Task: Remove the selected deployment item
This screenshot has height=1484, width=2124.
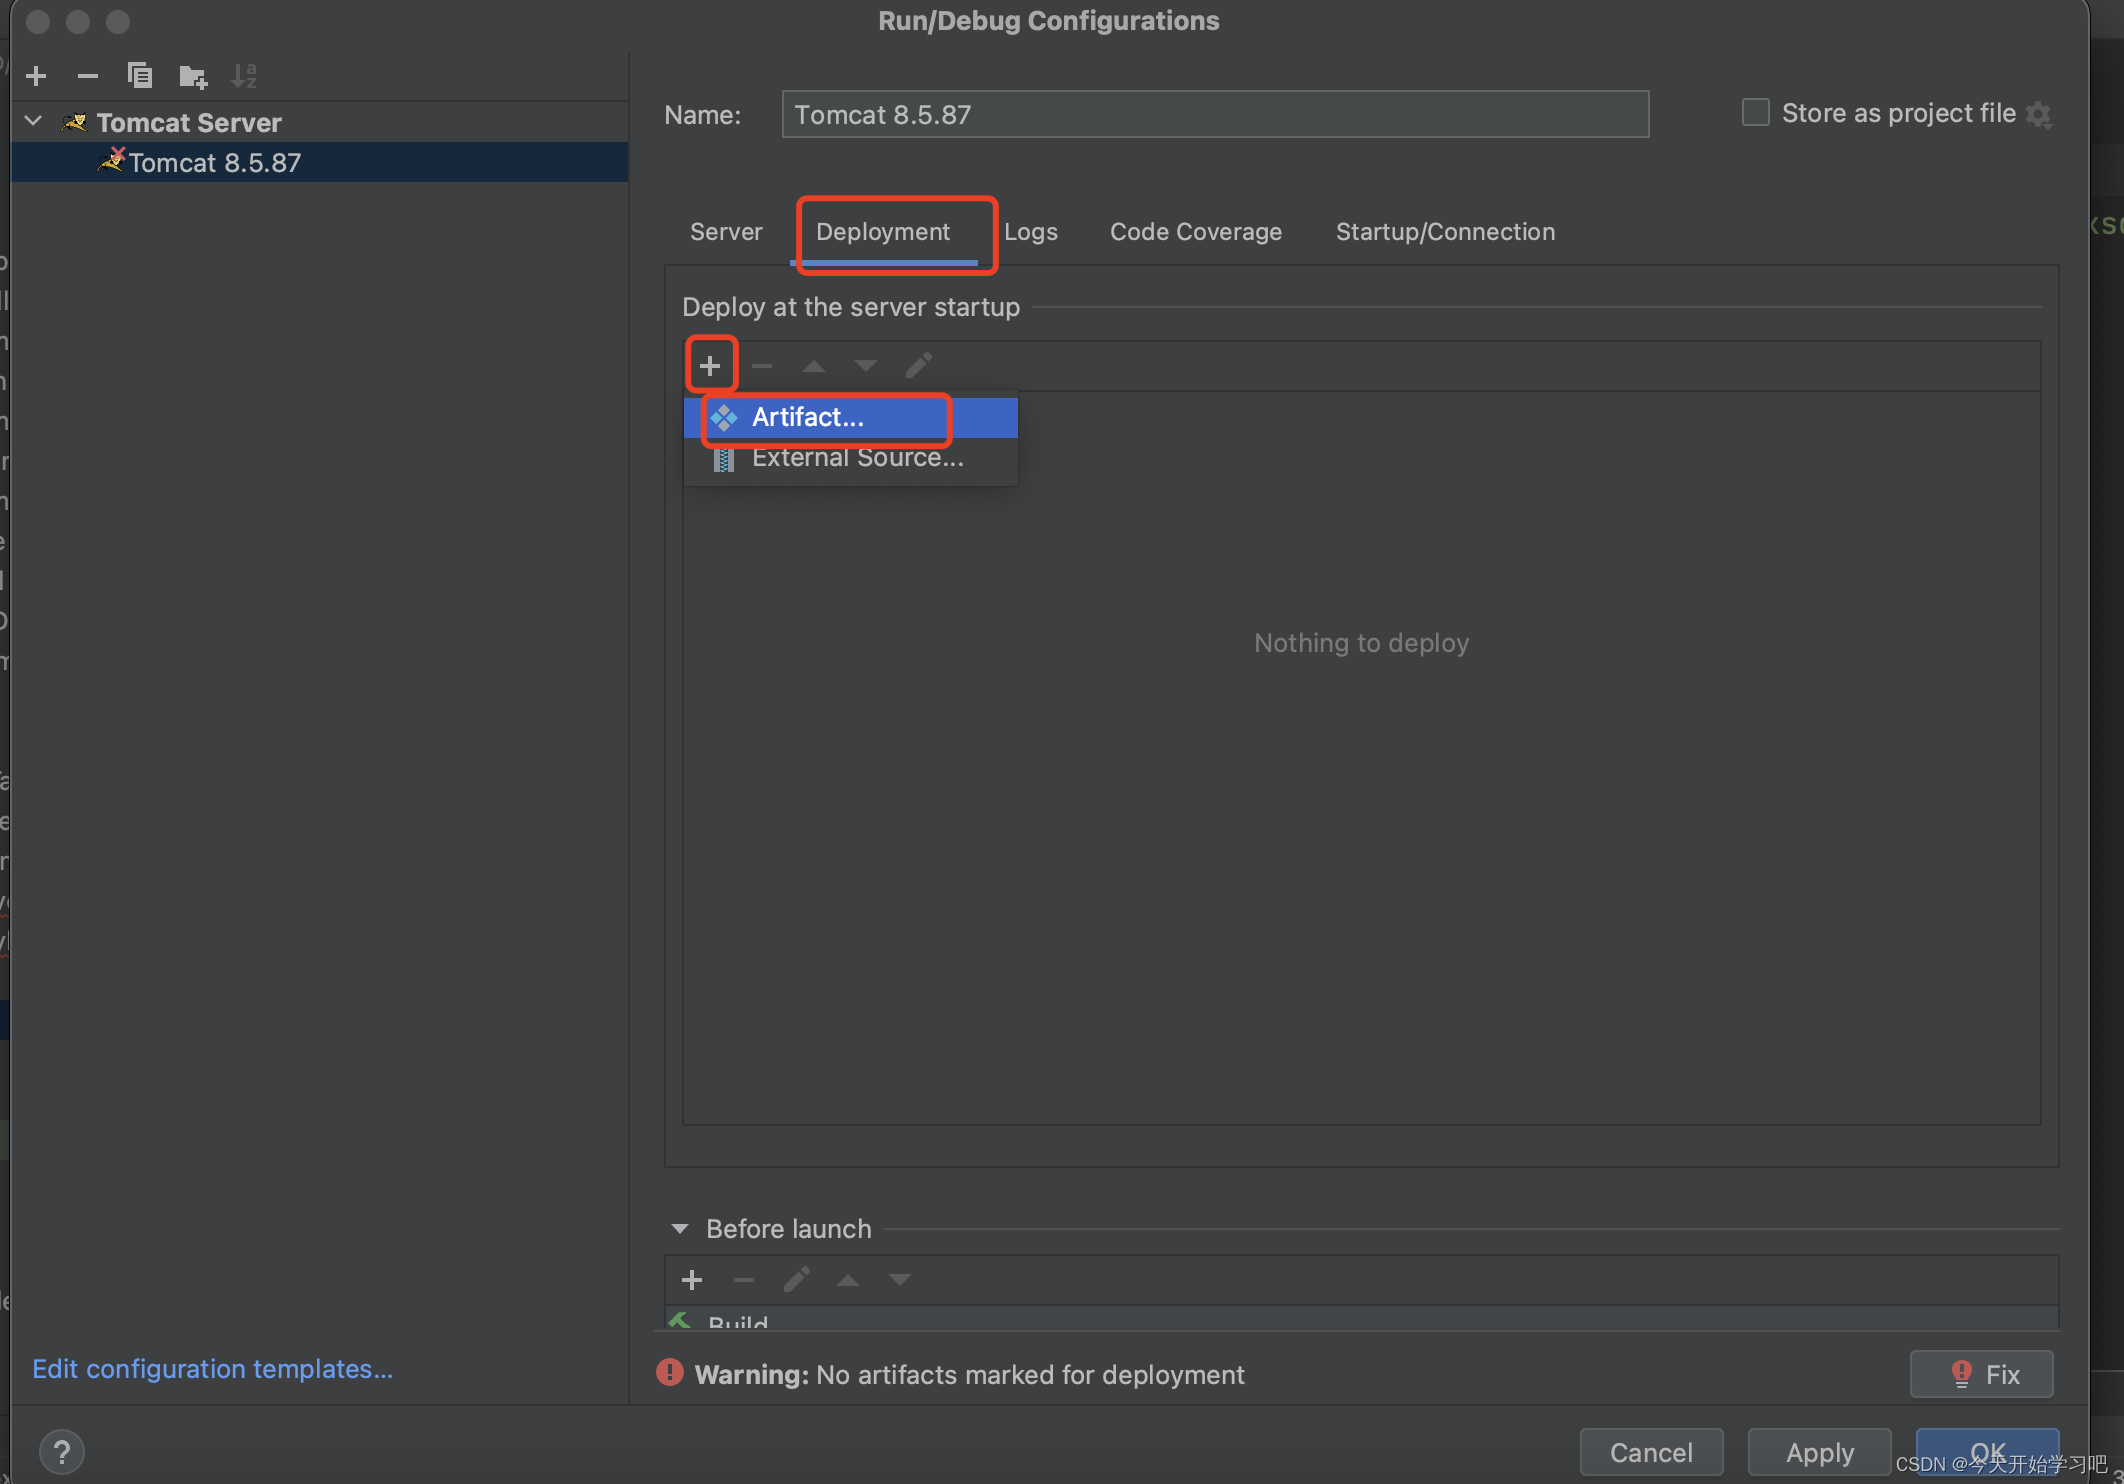Action: click(762, 366)
